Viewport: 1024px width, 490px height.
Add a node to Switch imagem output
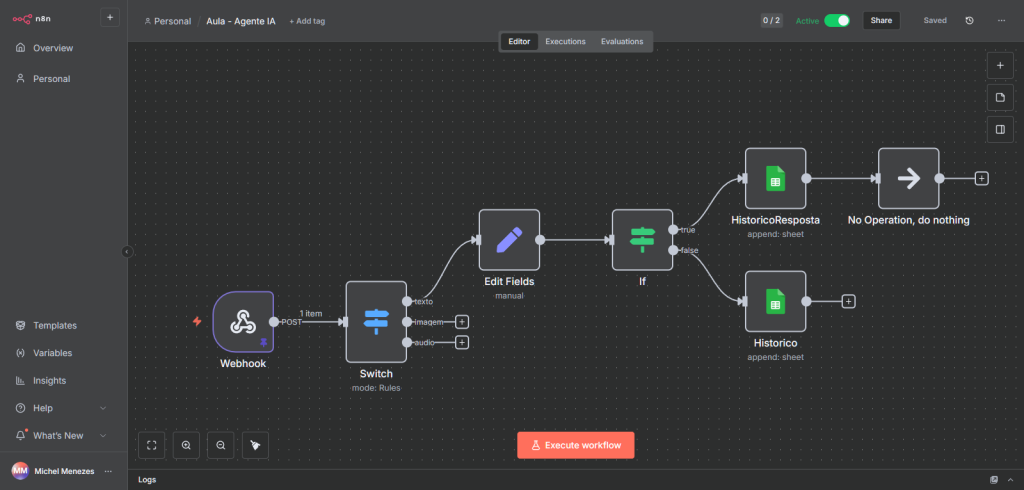coord(462,322)
